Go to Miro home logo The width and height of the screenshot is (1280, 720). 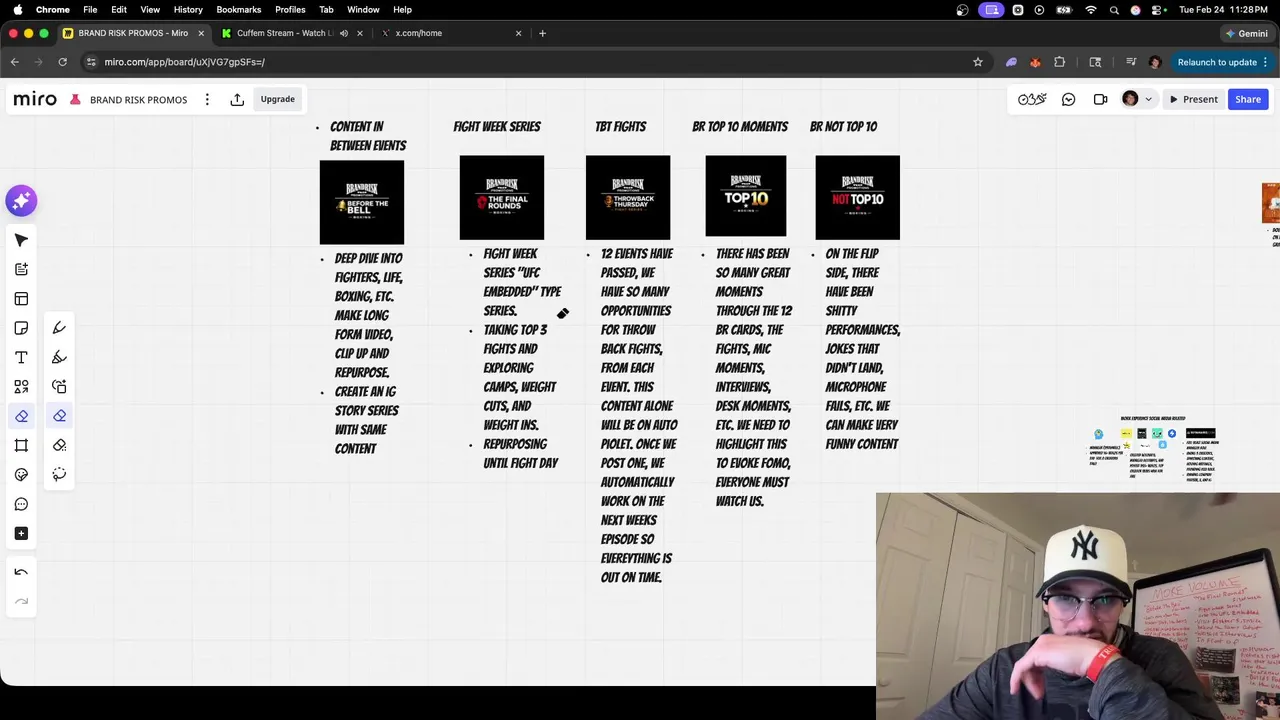35,99
